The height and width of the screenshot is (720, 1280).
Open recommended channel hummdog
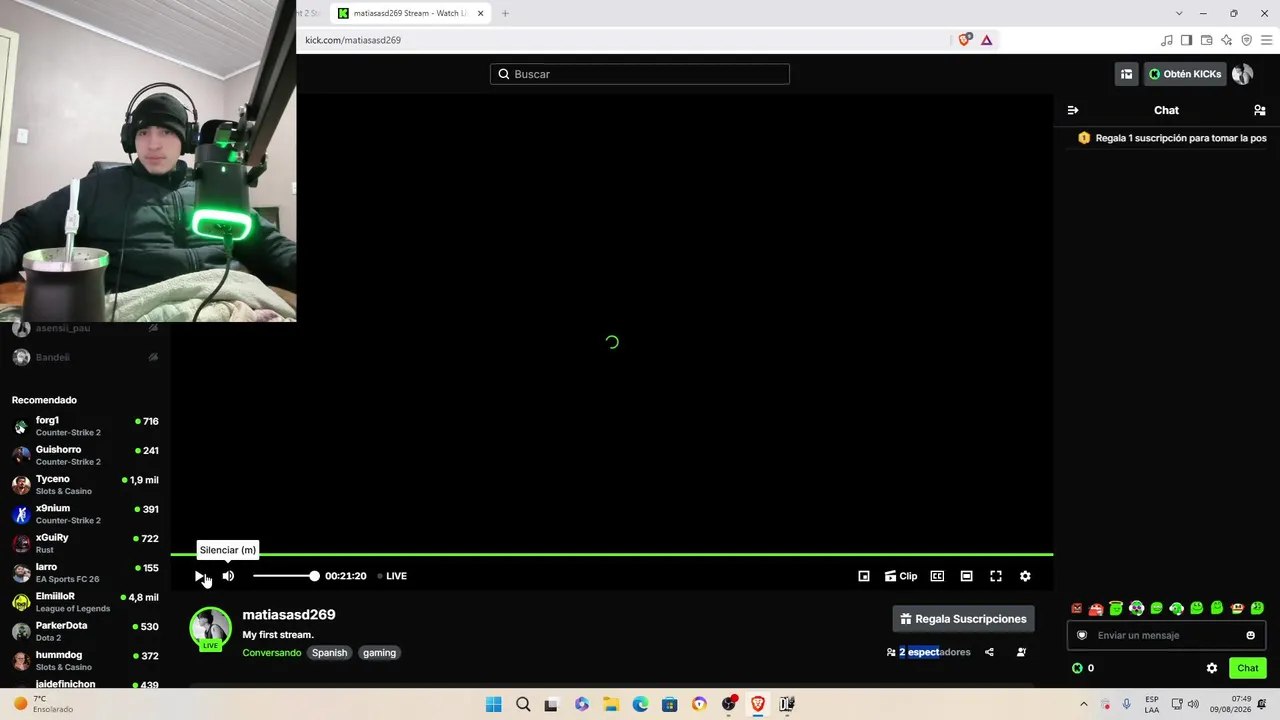coord(85,660)
